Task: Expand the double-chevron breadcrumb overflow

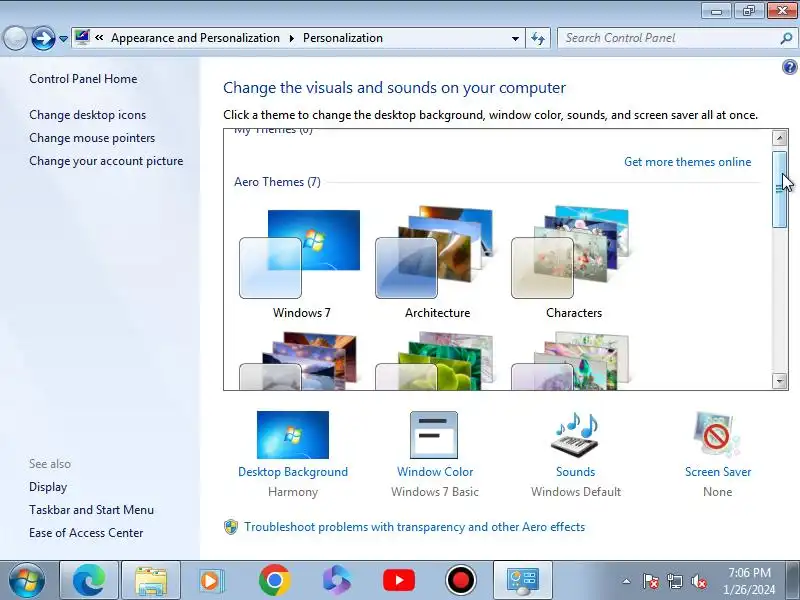Action: pos(99,38)
